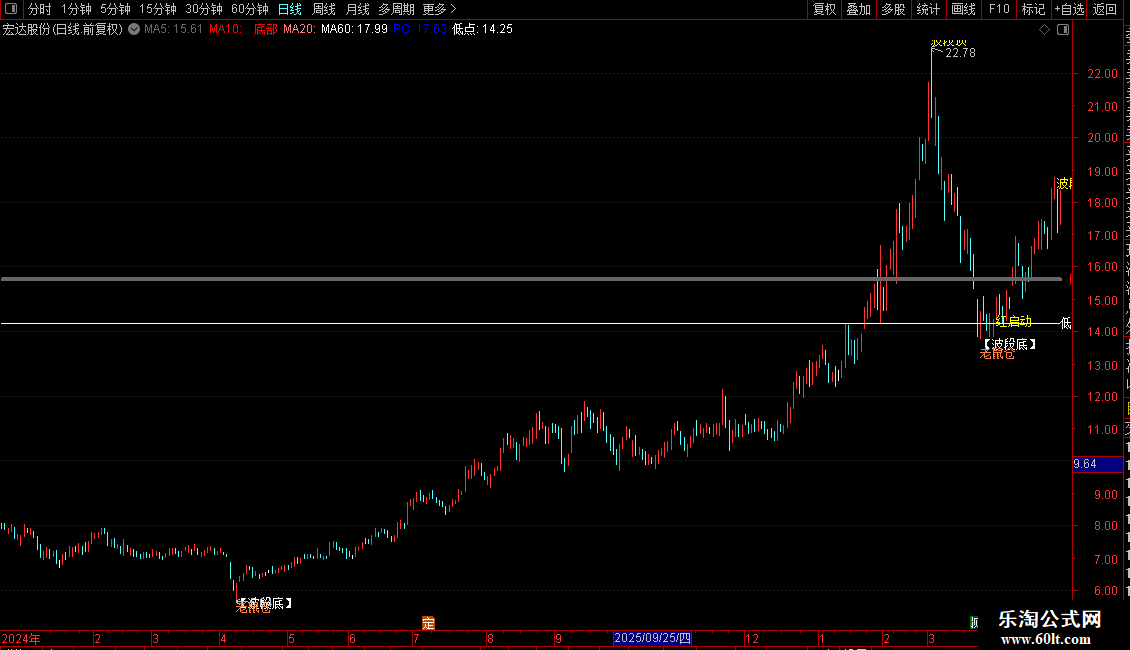Open the 多周期 multi-period view
Viewport: 1130px width, 650px height.
[x=396, y=9]
